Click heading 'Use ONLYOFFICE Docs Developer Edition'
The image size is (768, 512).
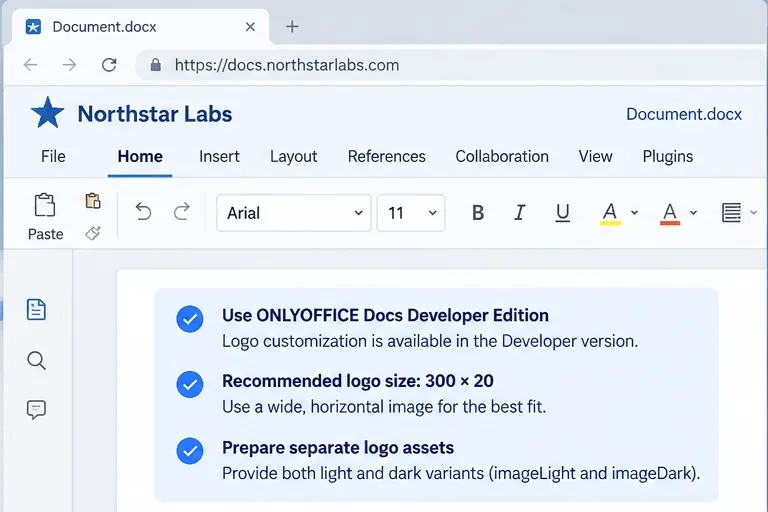point(385,316)
